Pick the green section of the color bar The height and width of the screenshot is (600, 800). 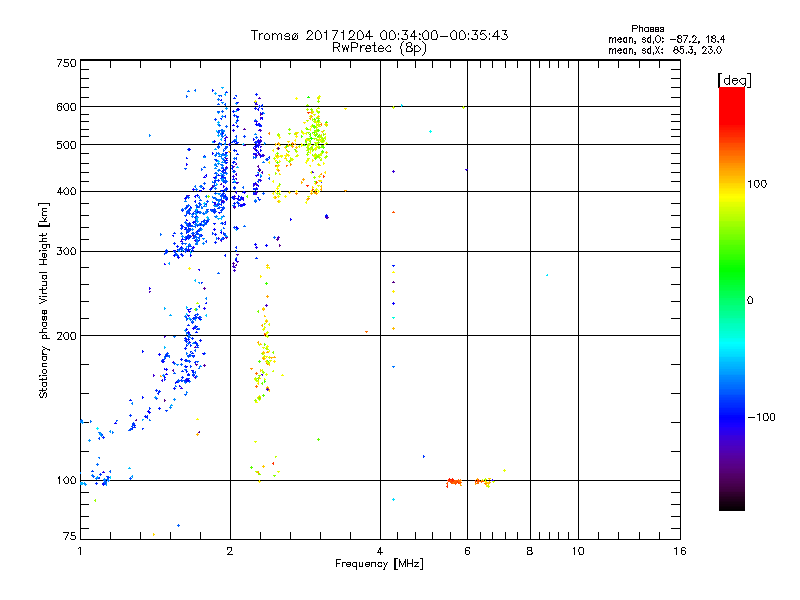732,270
